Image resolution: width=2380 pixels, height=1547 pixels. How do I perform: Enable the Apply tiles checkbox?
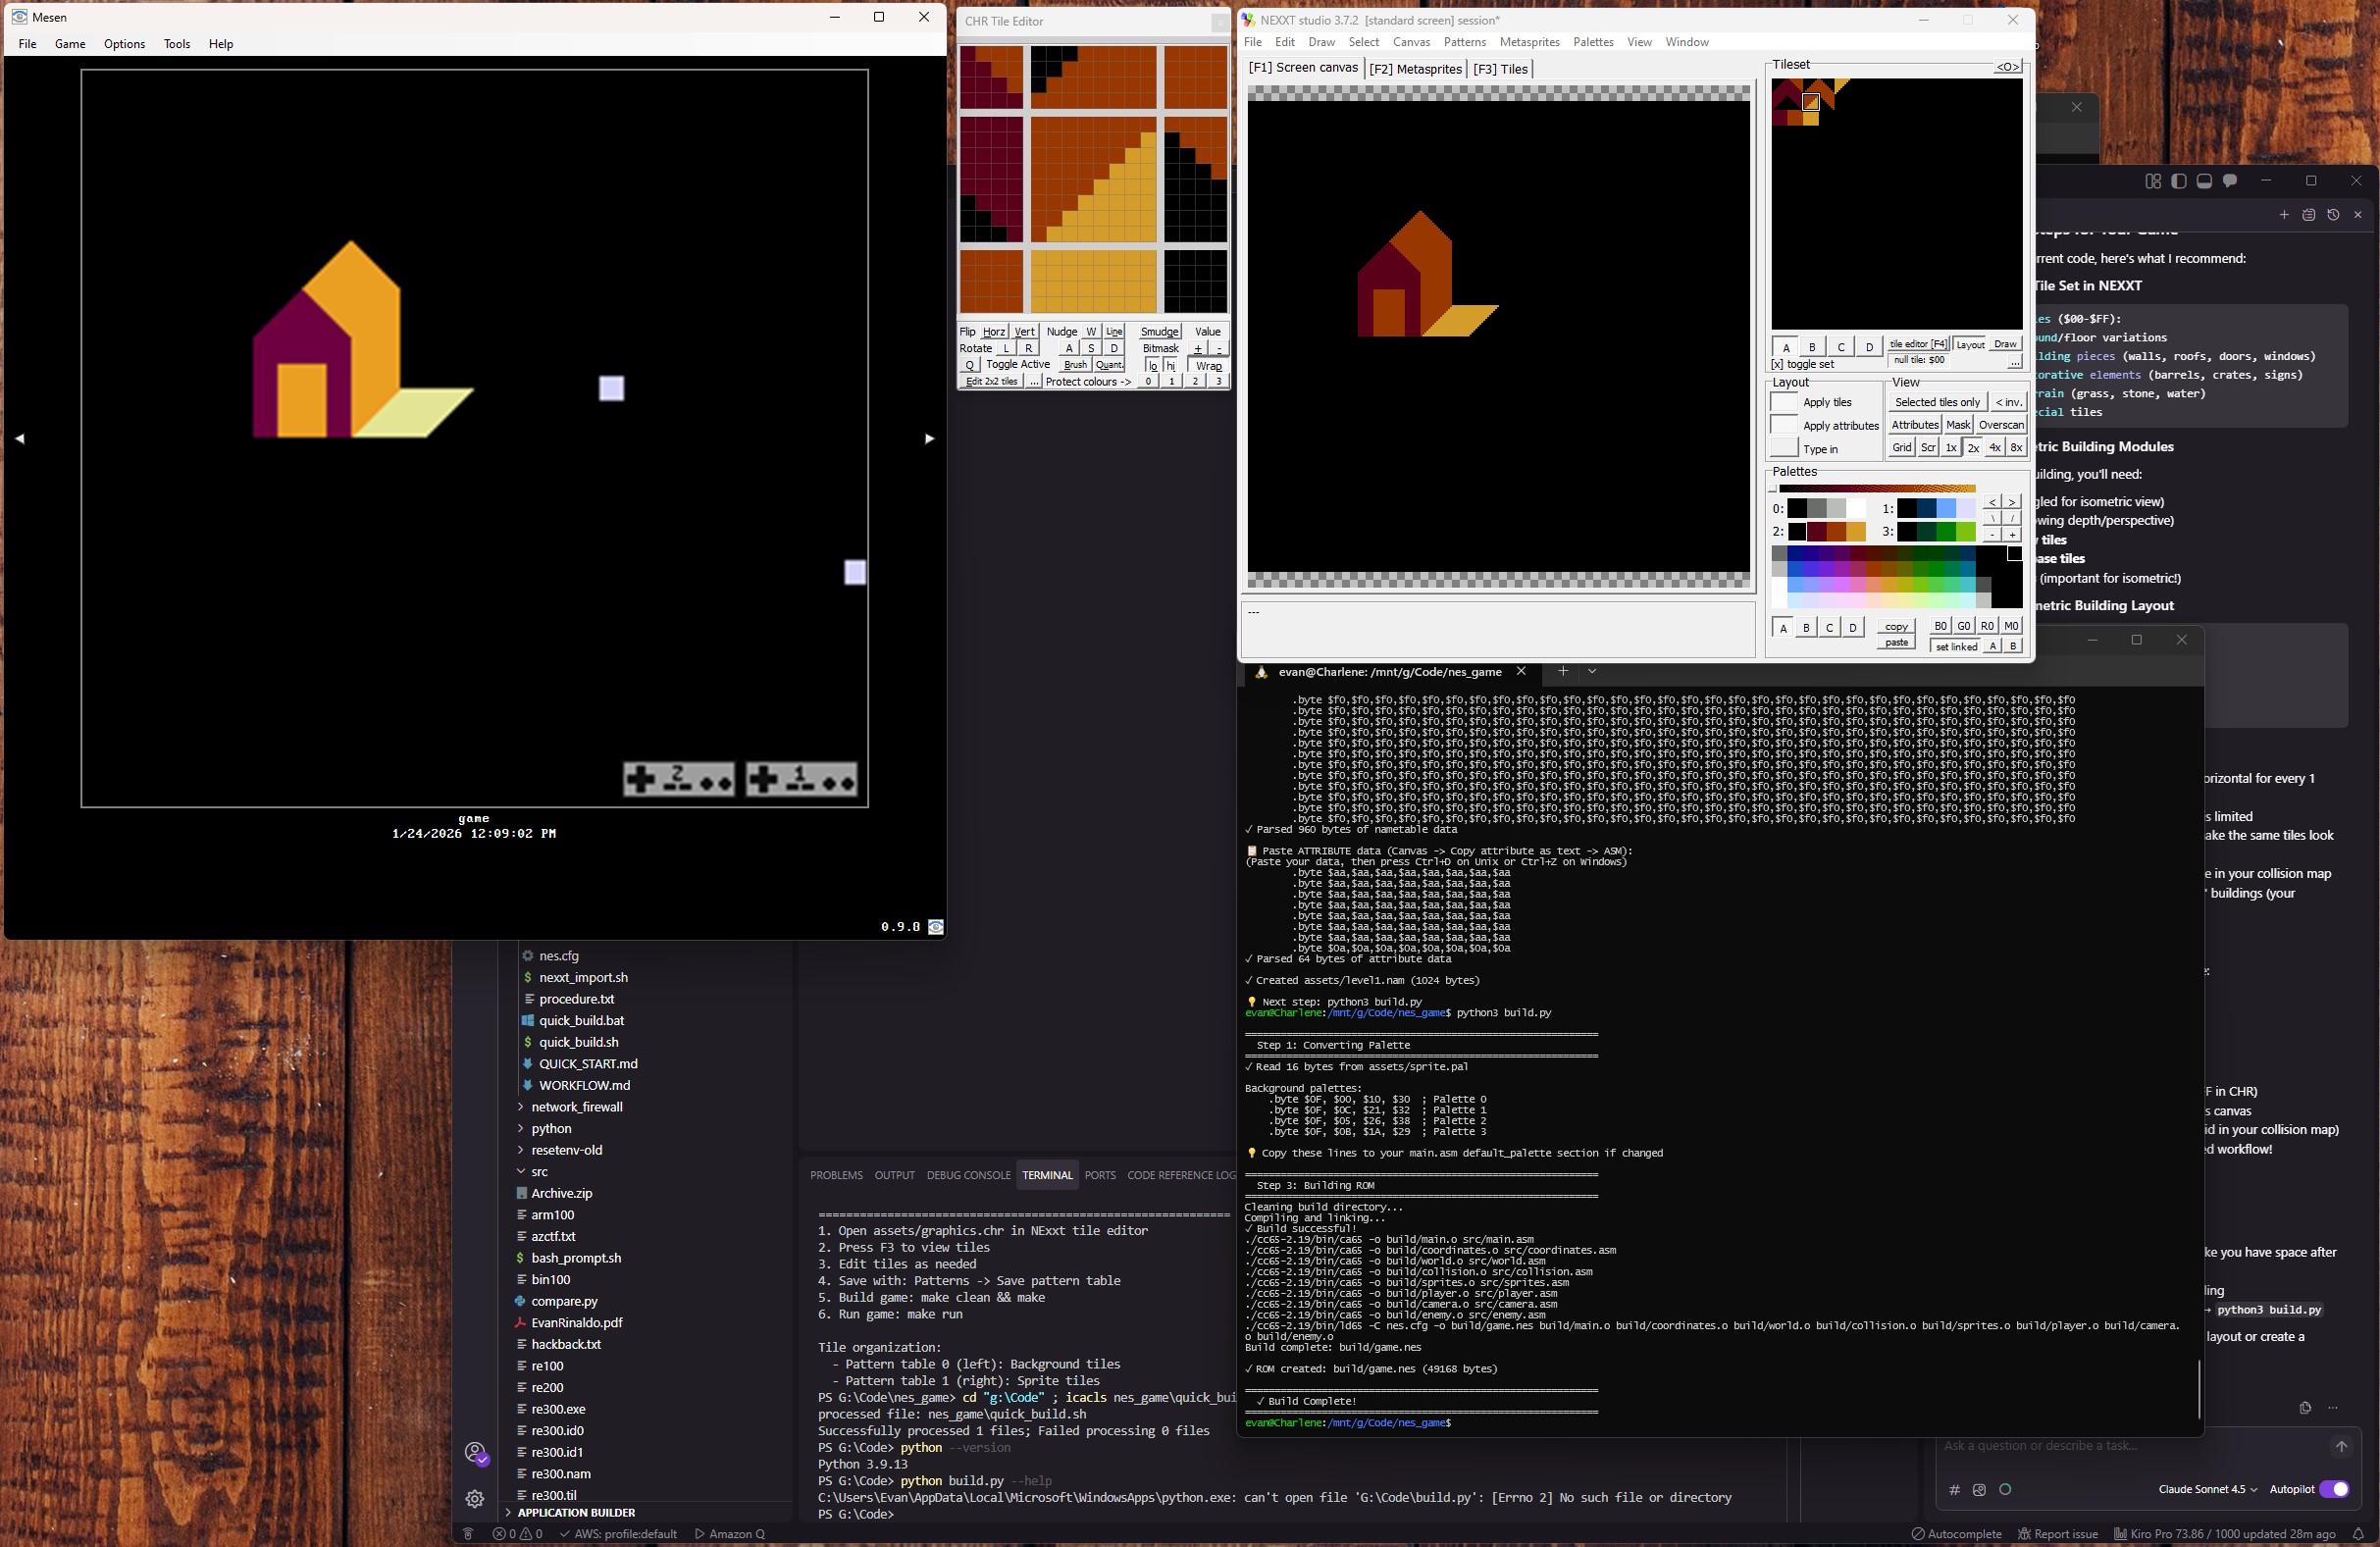(x=1784, y=402)
